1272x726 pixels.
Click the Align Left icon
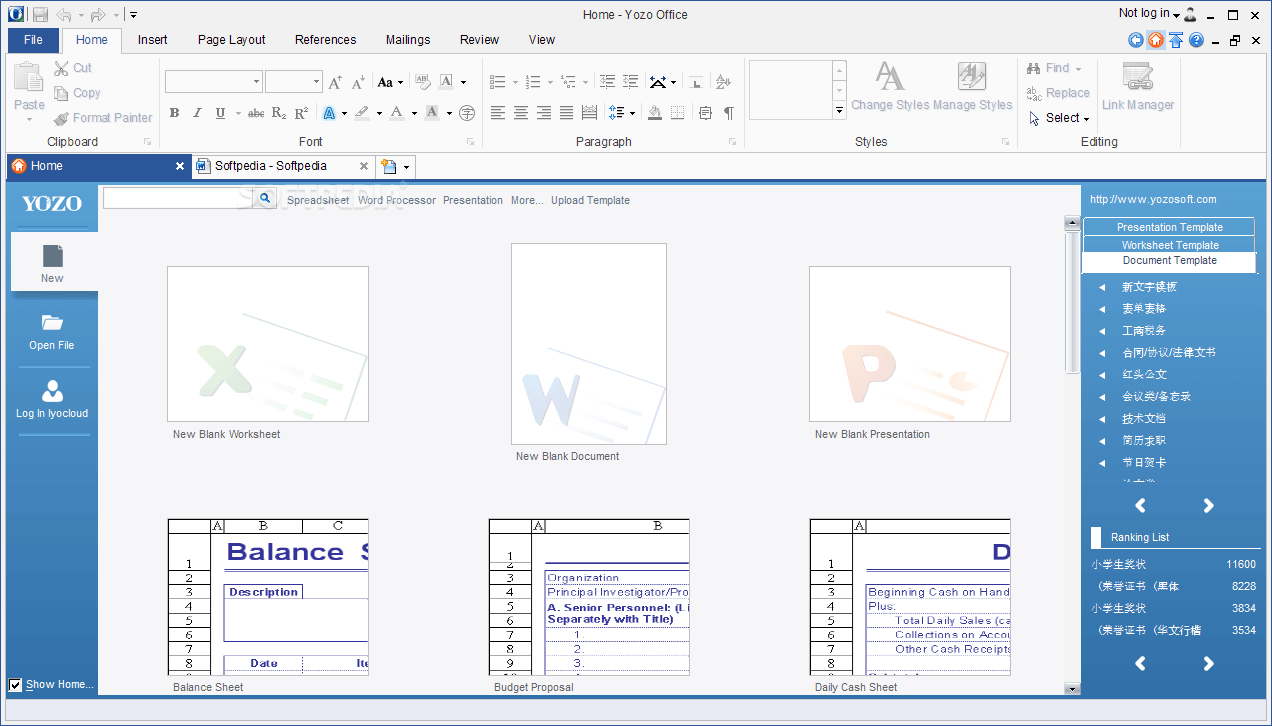pyautogui.click(x=498, y=113)
